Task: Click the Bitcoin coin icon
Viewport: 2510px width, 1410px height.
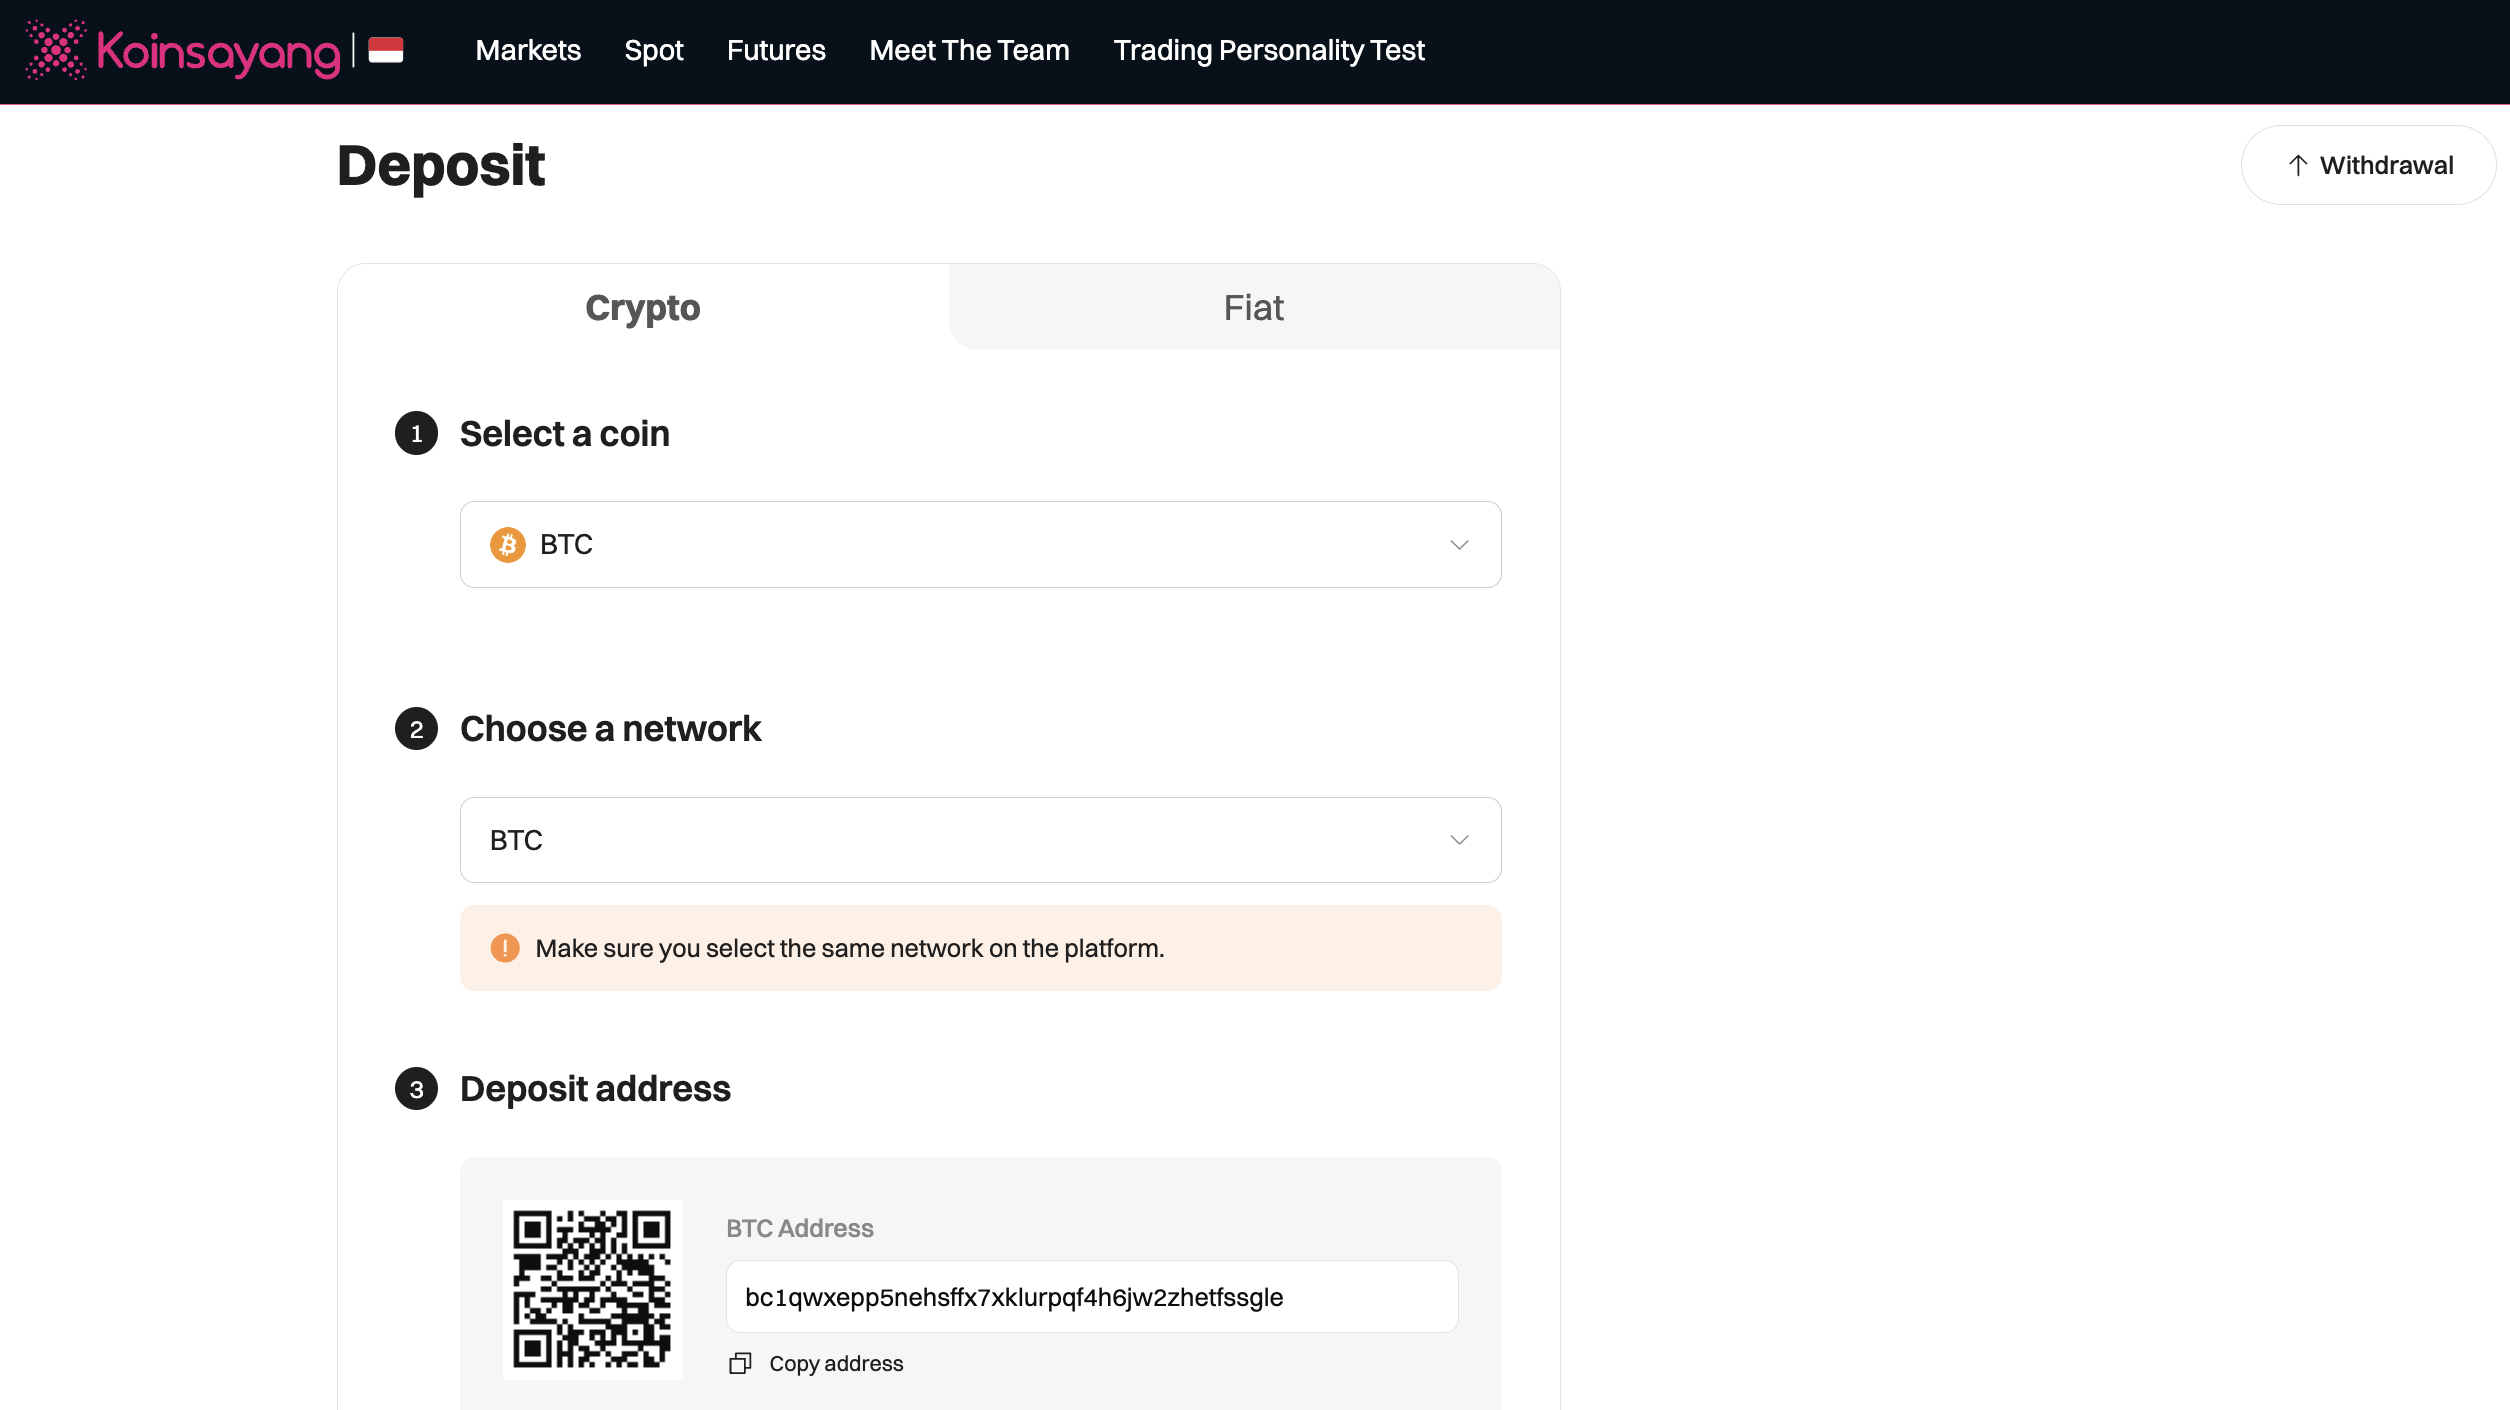Action: click(x=508, y=545)
